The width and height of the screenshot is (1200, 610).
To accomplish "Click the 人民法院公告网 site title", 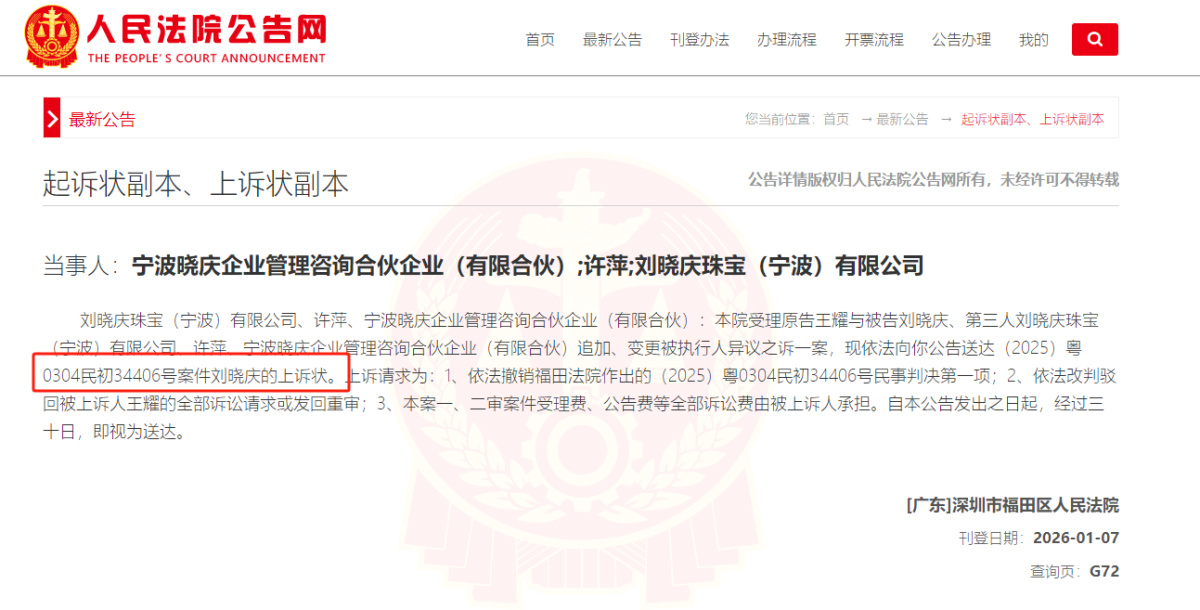I will coord(207,27).
